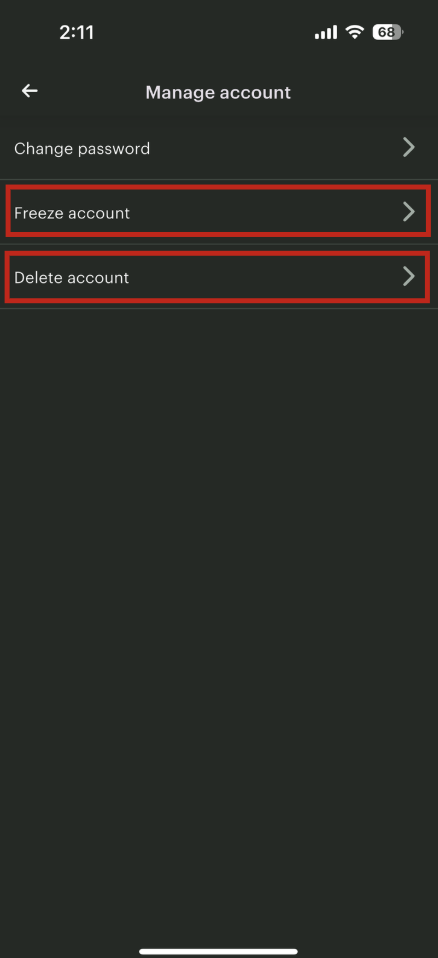Tap the chevron next to Change password
This screenshot has height=958, width=438.
point(409,147)
